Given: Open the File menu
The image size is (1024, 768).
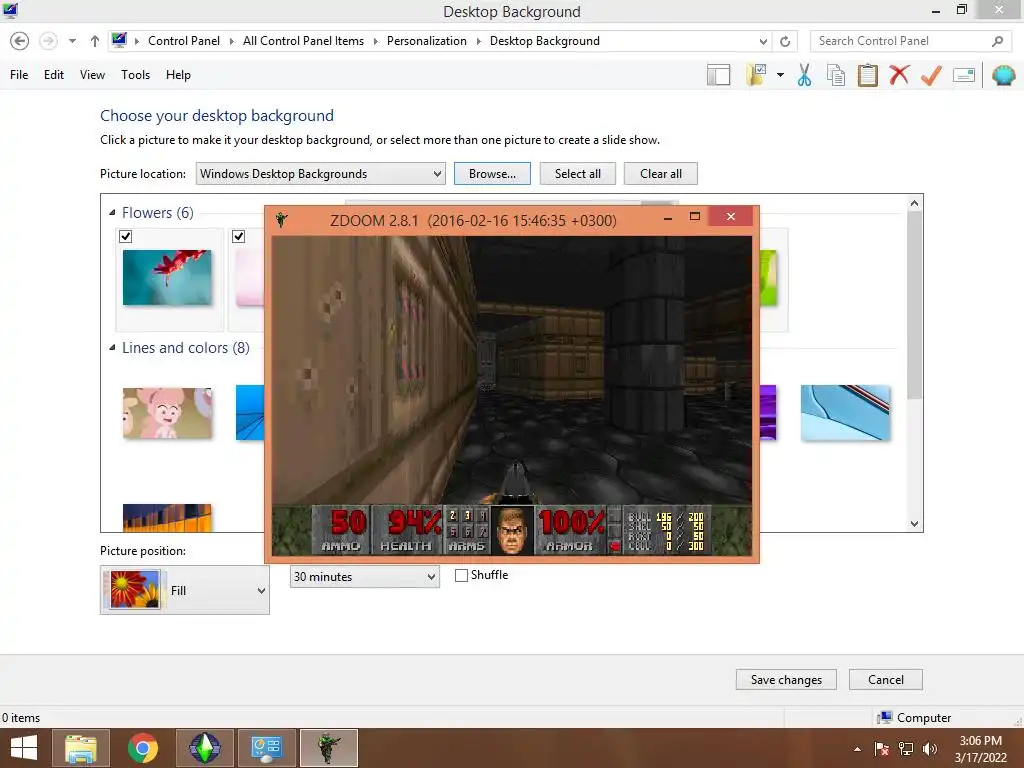Looking at the screenshot, I should click(x=19, y=74).
